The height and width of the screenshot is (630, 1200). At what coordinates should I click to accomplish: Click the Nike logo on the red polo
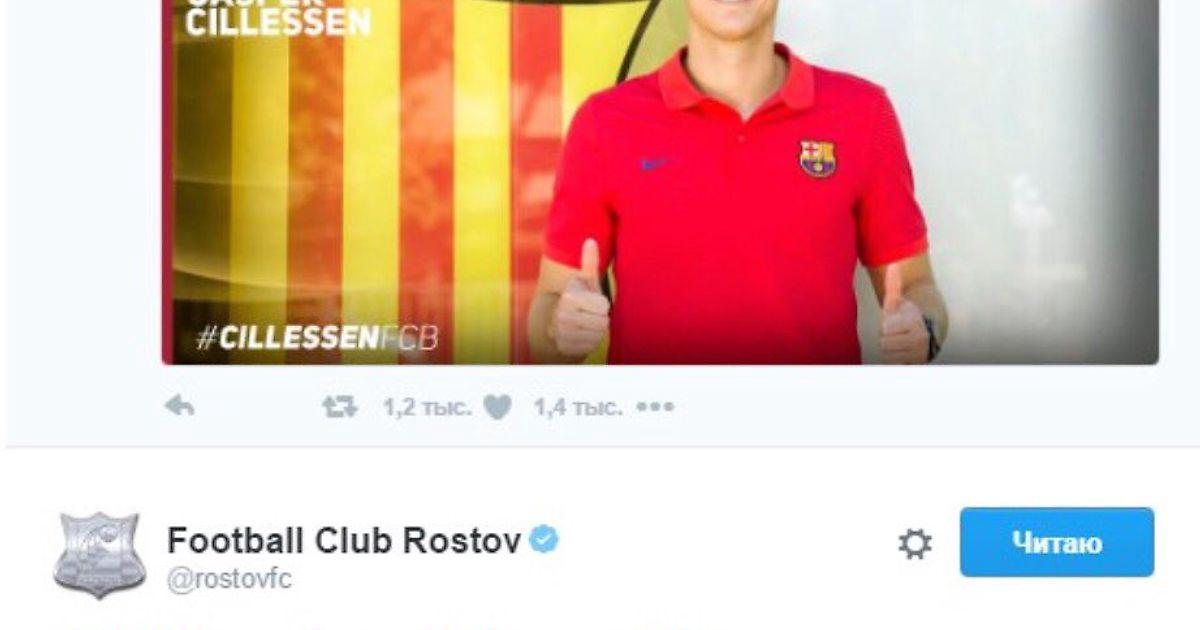point(655,162)
